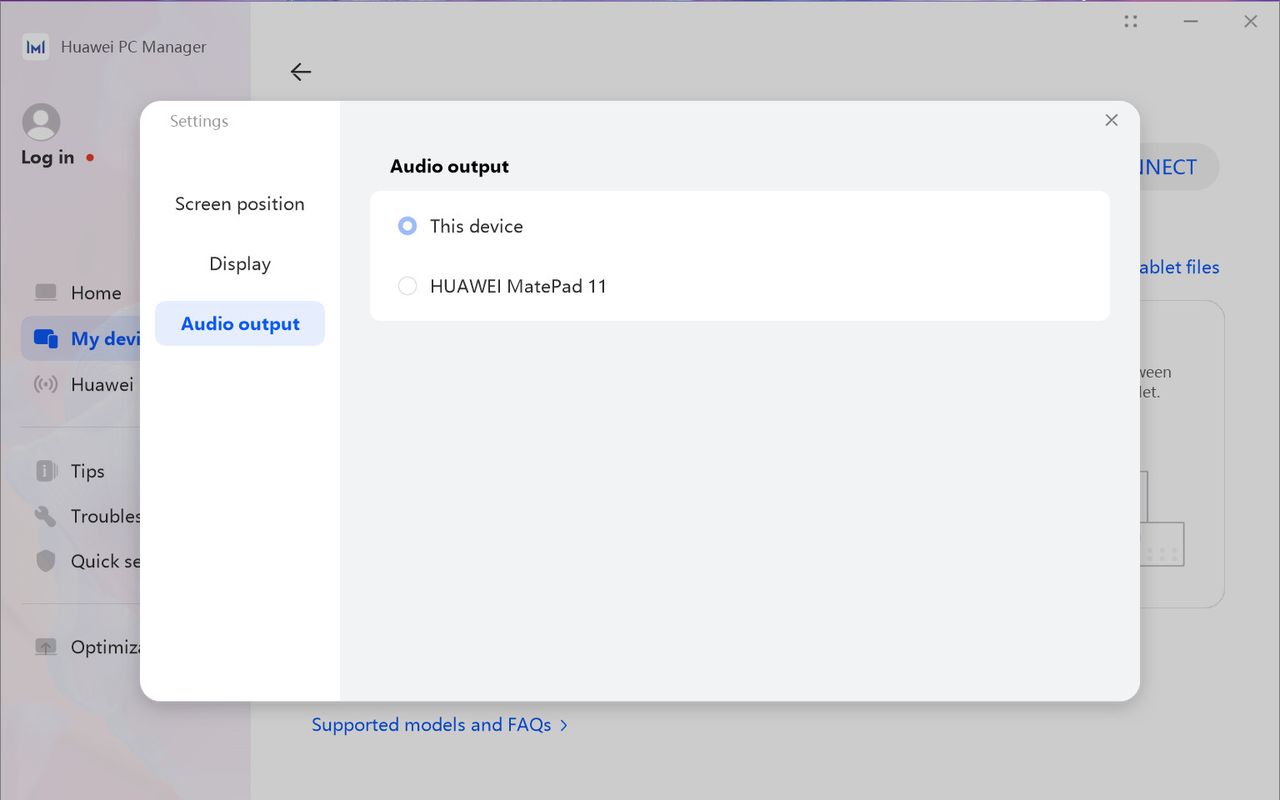The width and height of the screenshot is (1280, 800).
Task: Close the Settings dialog
Action: pos(1111,120)
